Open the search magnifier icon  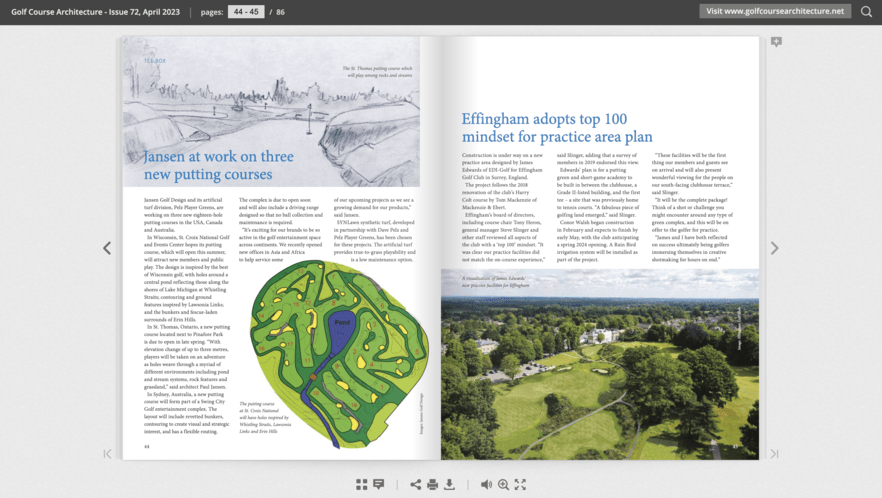pyautogui.click(x=866, y=11)
